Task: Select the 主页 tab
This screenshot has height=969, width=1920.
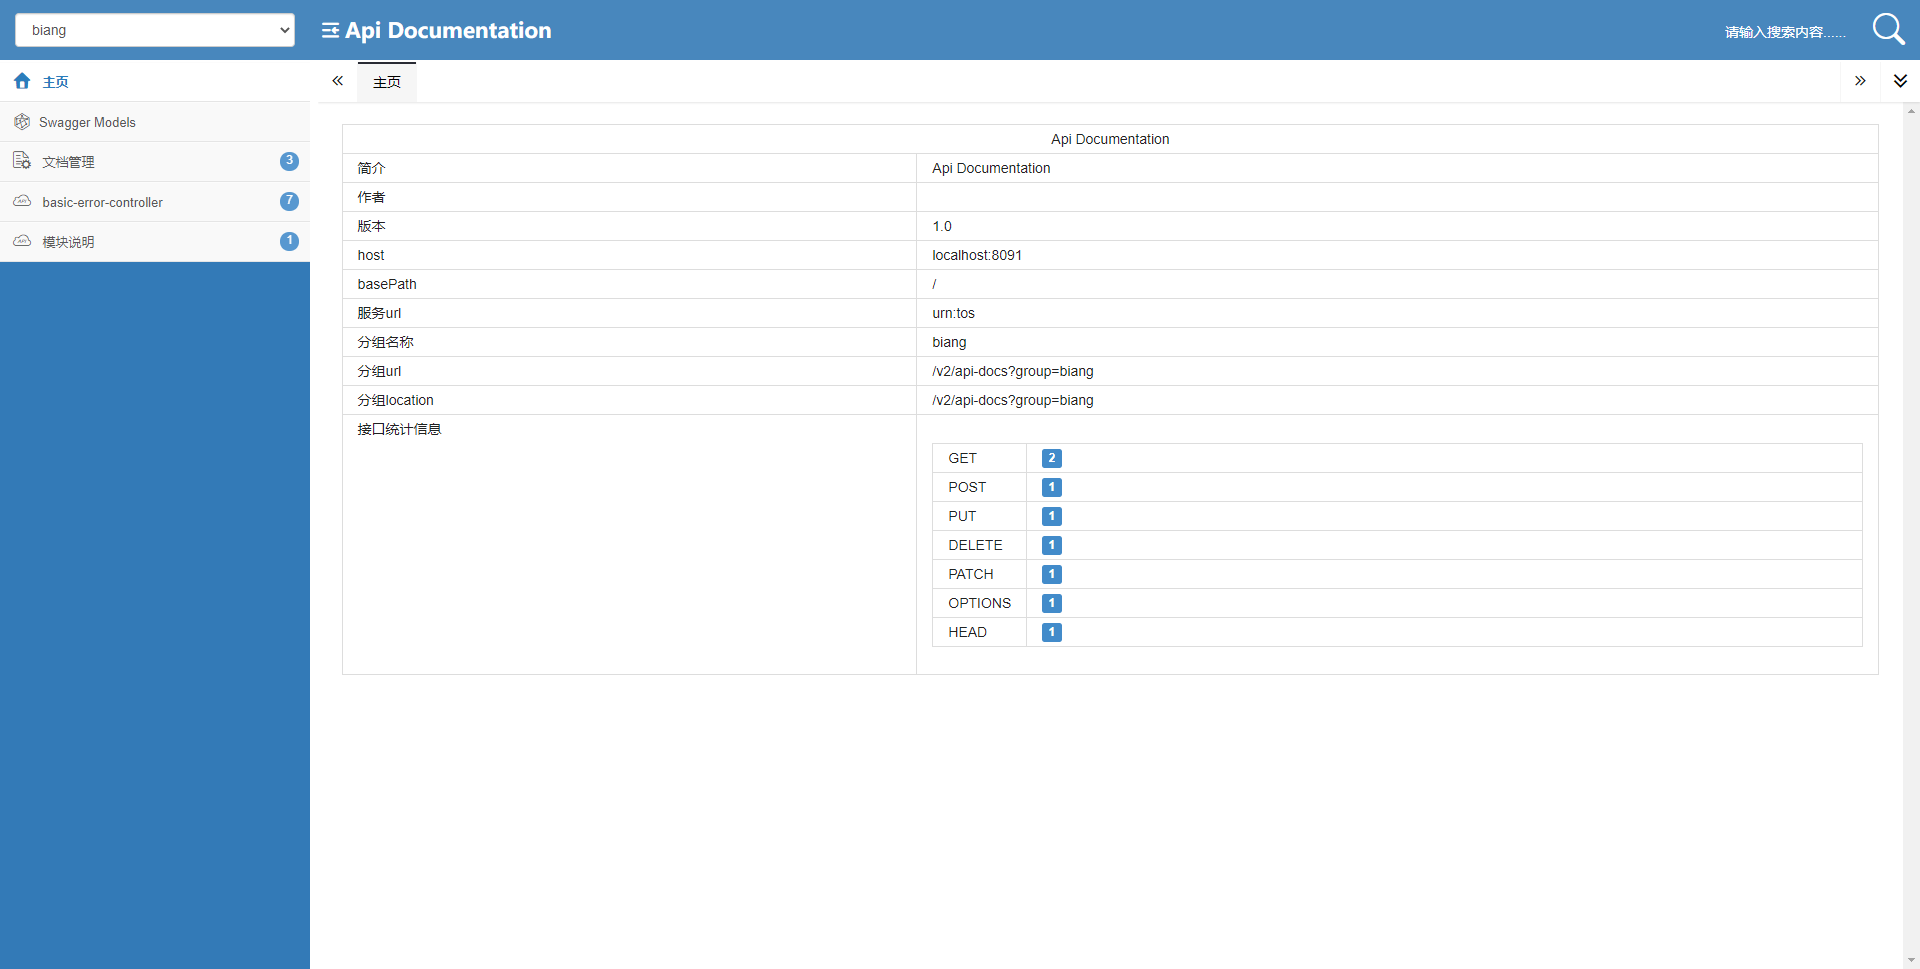Action: pos(387,82)
